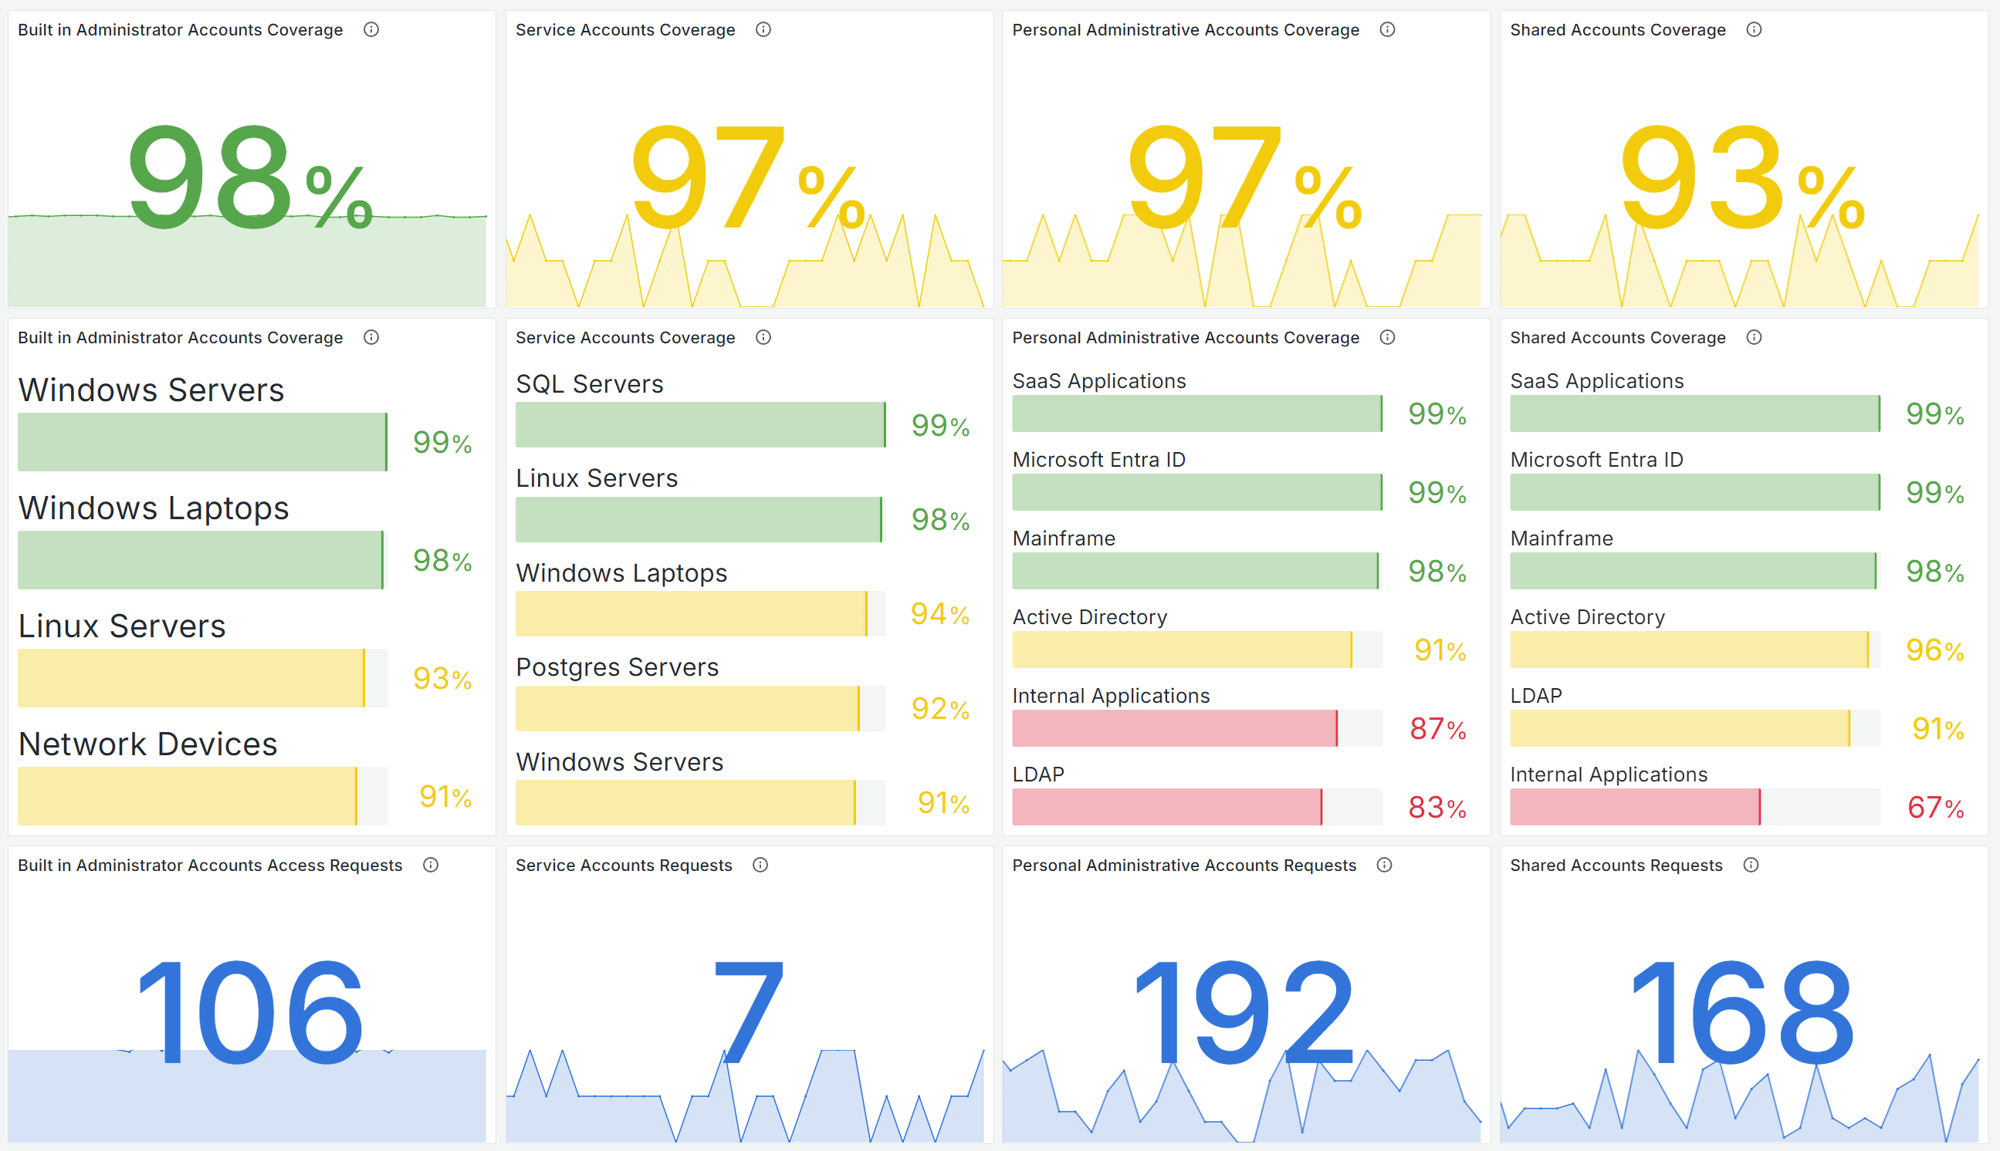The image size is (2000, 1151).
Task: Click the big yellow 93% stat value
Action: [1742, 178]
